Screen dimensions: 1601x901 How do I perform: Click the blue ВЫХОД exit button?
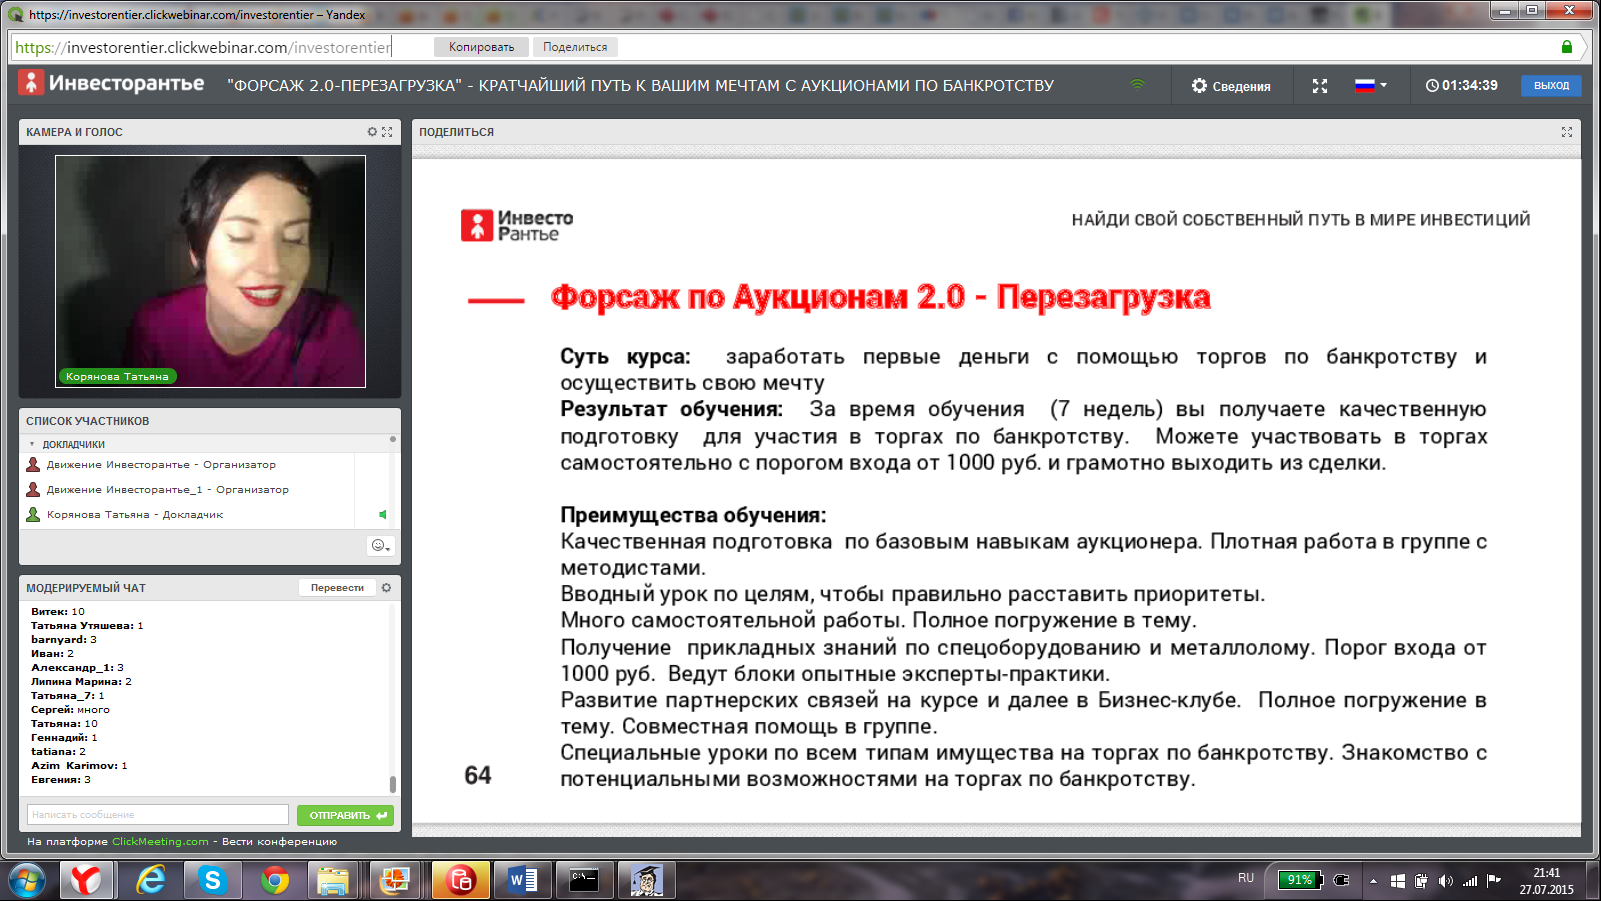point(1551,86)
